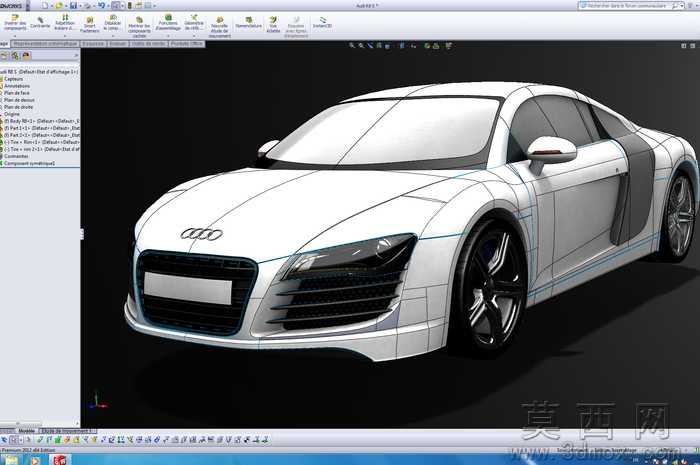Select Plan de droite in the tree

click(19, 108)
